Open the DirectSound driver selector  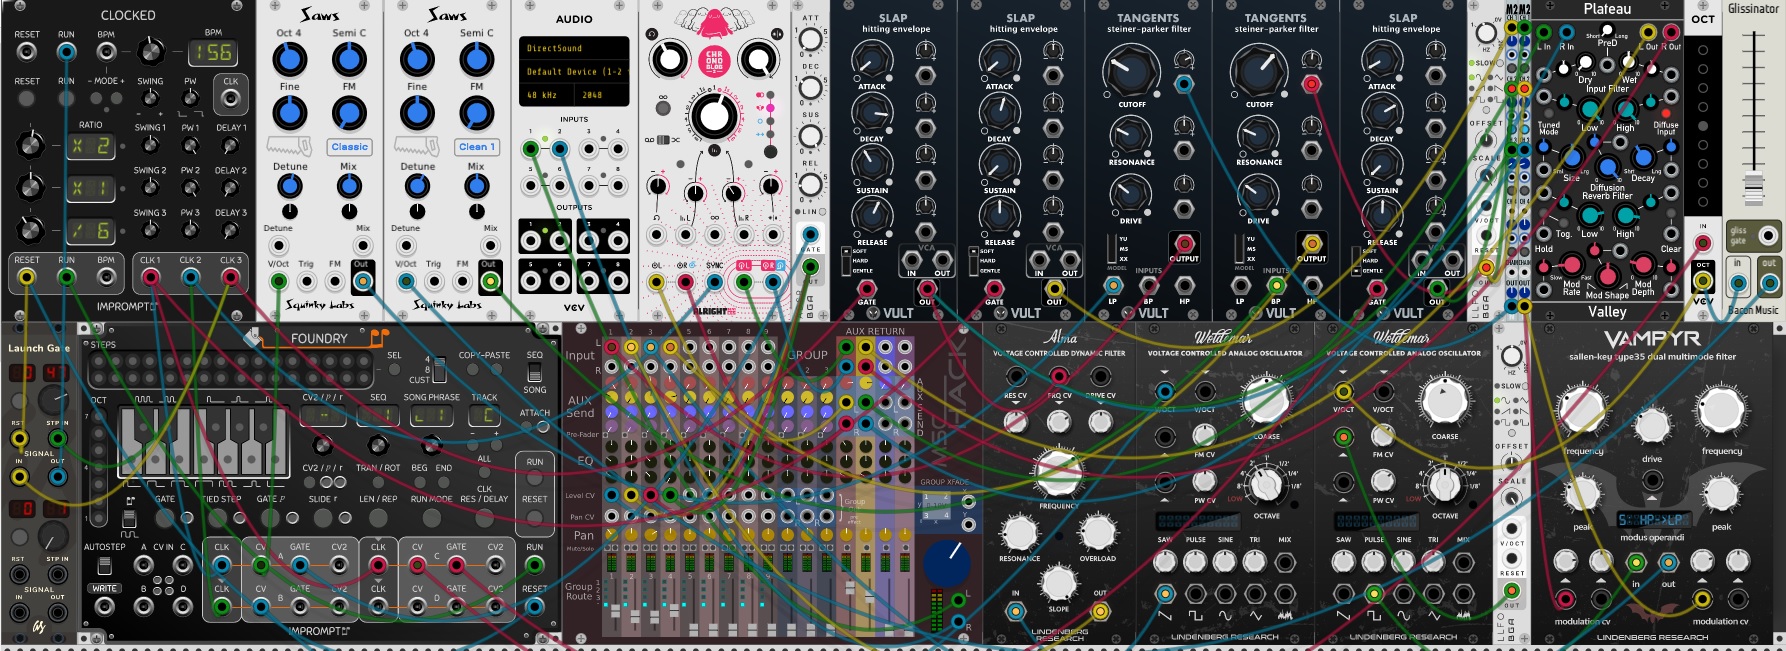tap(574, 48)
